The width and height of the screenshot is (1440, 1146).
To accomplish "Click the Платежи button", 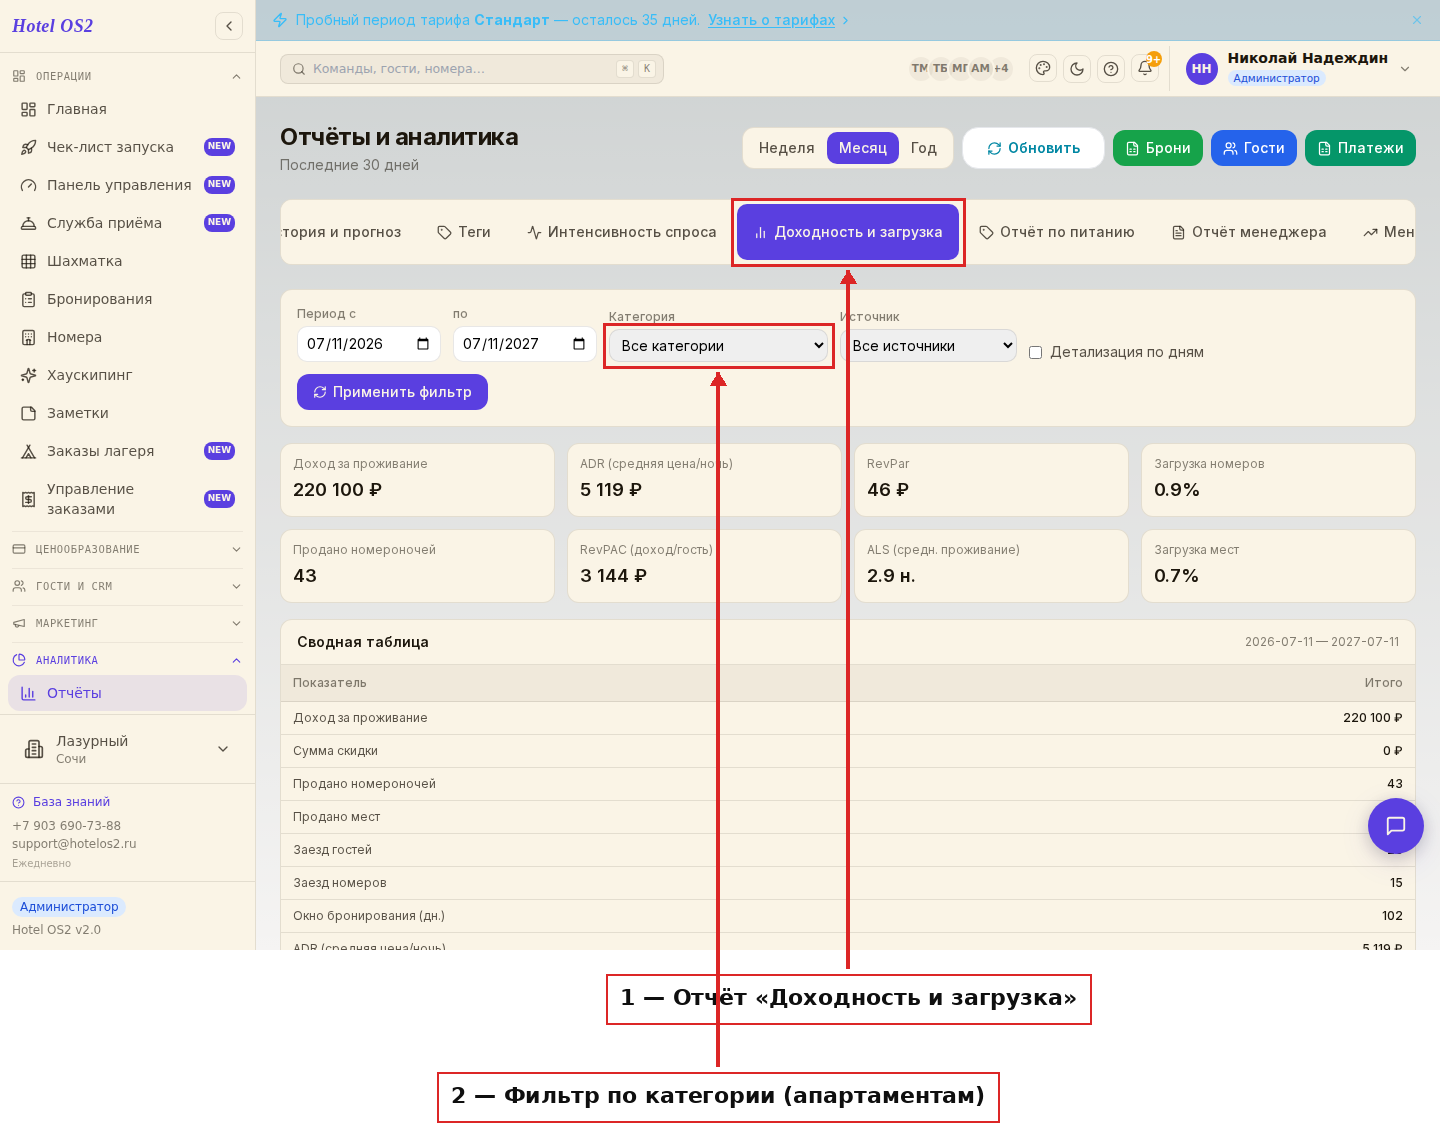I will [x=1360, y=148].
